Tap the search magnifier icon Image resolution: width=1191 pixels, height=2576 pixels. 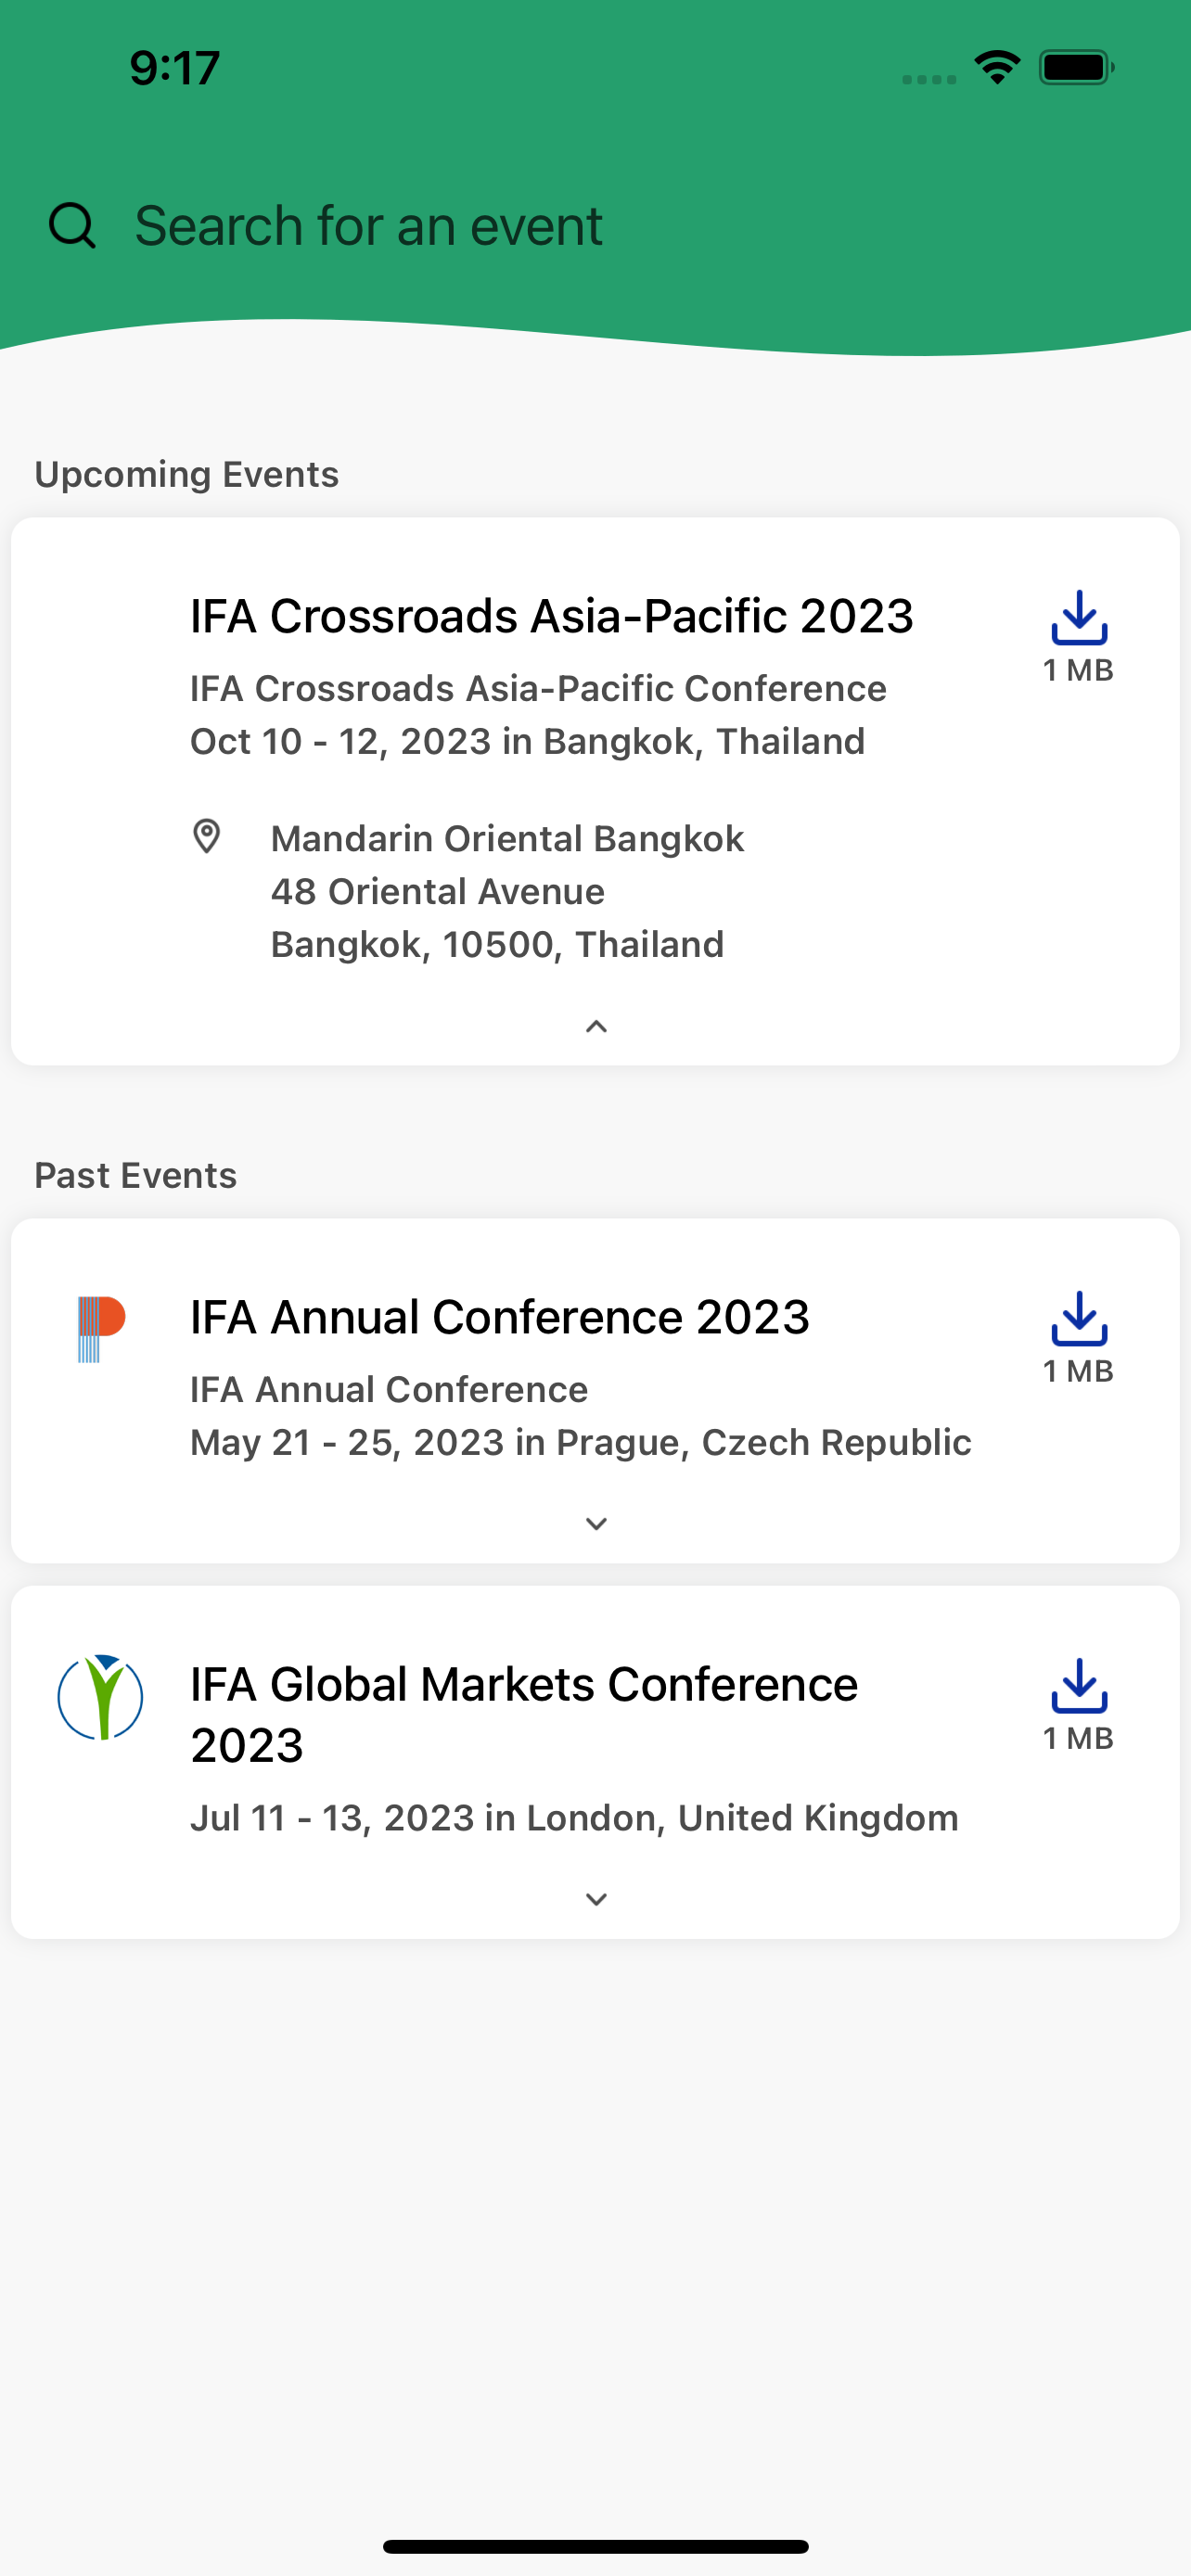coord(72,226)
